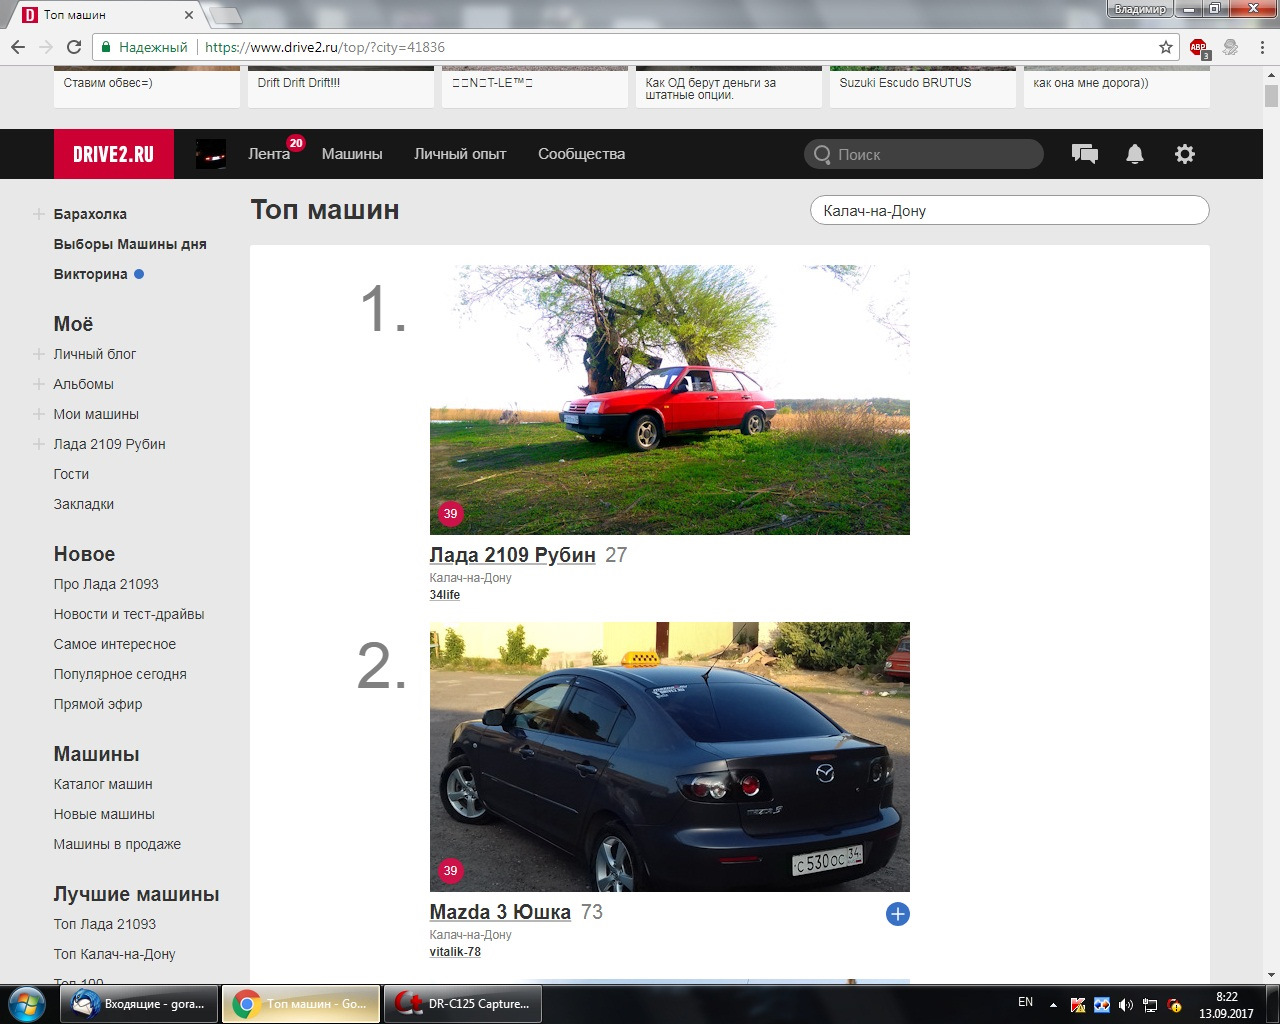Open the Drift Drift Drift!!! card
Screen dimensions: 1280x1024
click(x=341, y=87)
